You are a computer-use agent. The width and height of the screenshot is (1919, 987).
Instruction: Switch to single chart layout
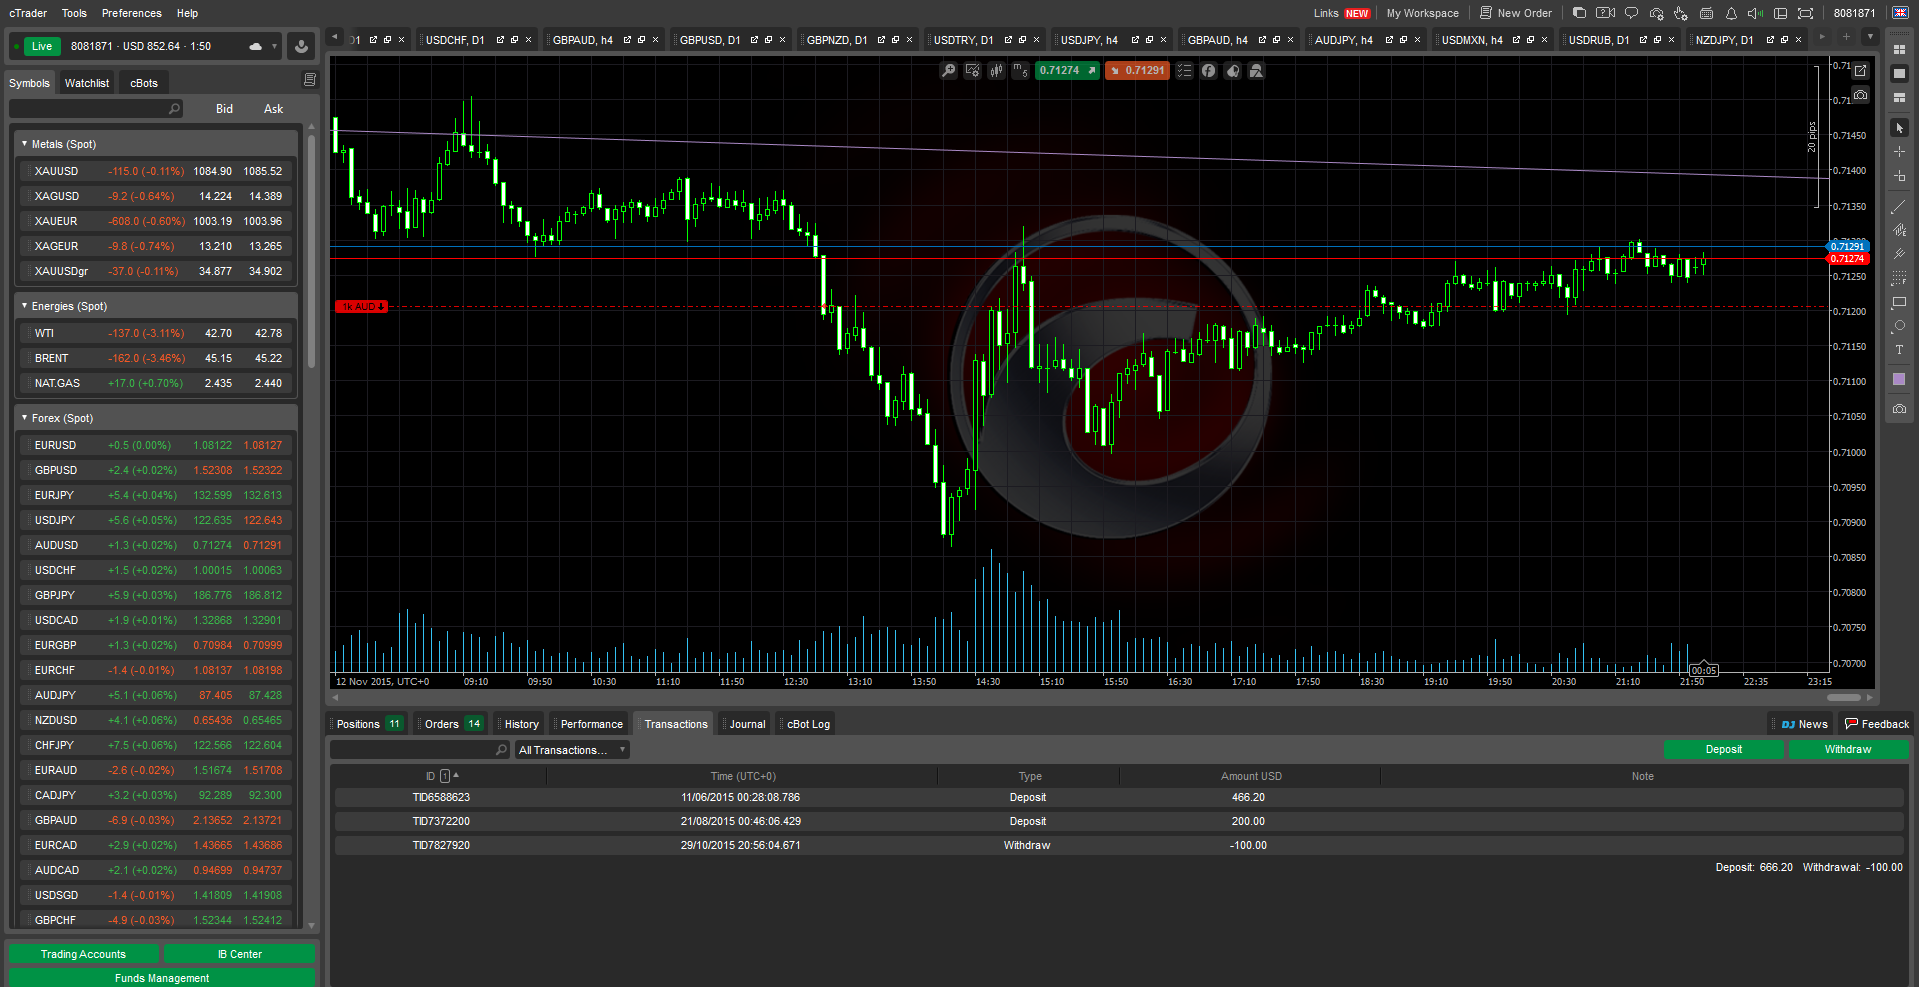click(1899, 73)
